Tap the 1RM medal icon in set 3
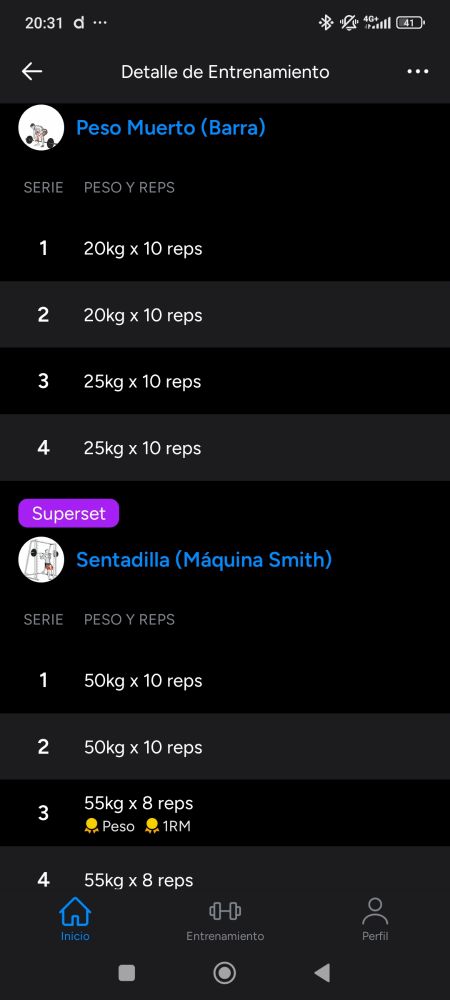Viewport: 450px width, 1000px height. [x=152, y=827]
